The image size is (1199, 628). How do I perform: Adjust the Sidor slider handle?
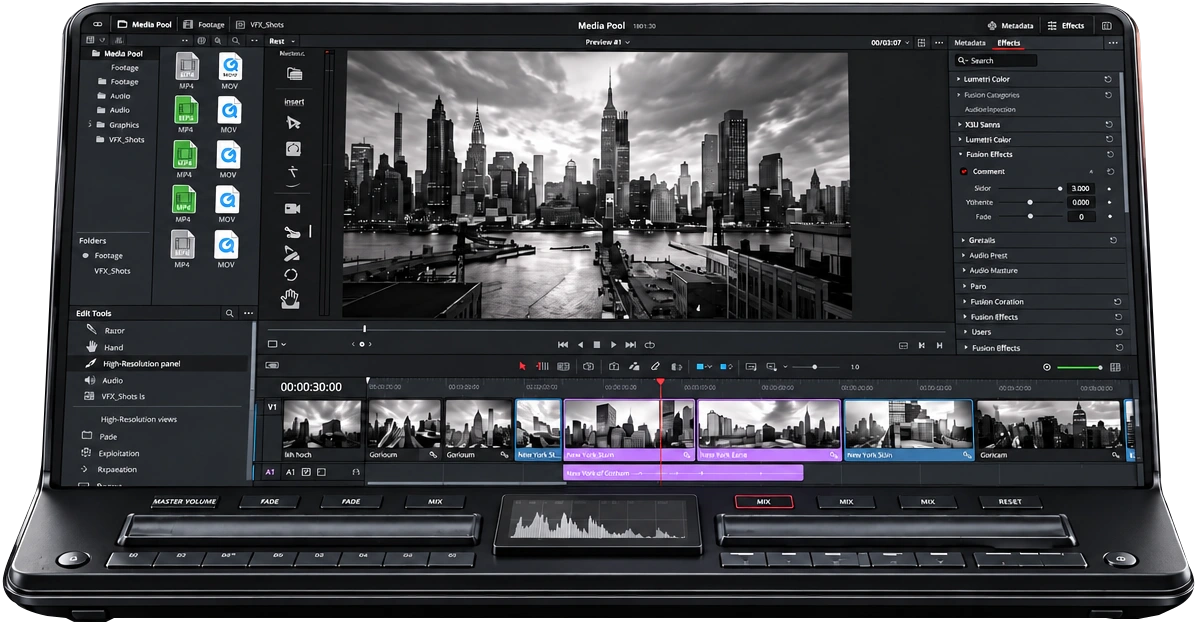[x=1060, y=188]
